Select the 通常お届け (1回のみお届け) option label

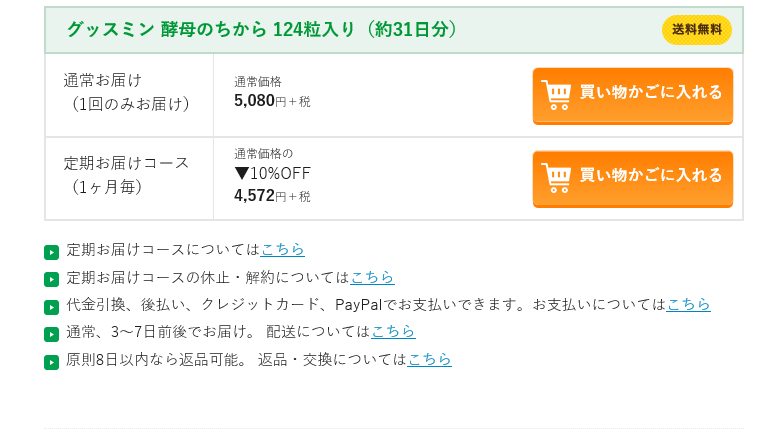(127, 91)
